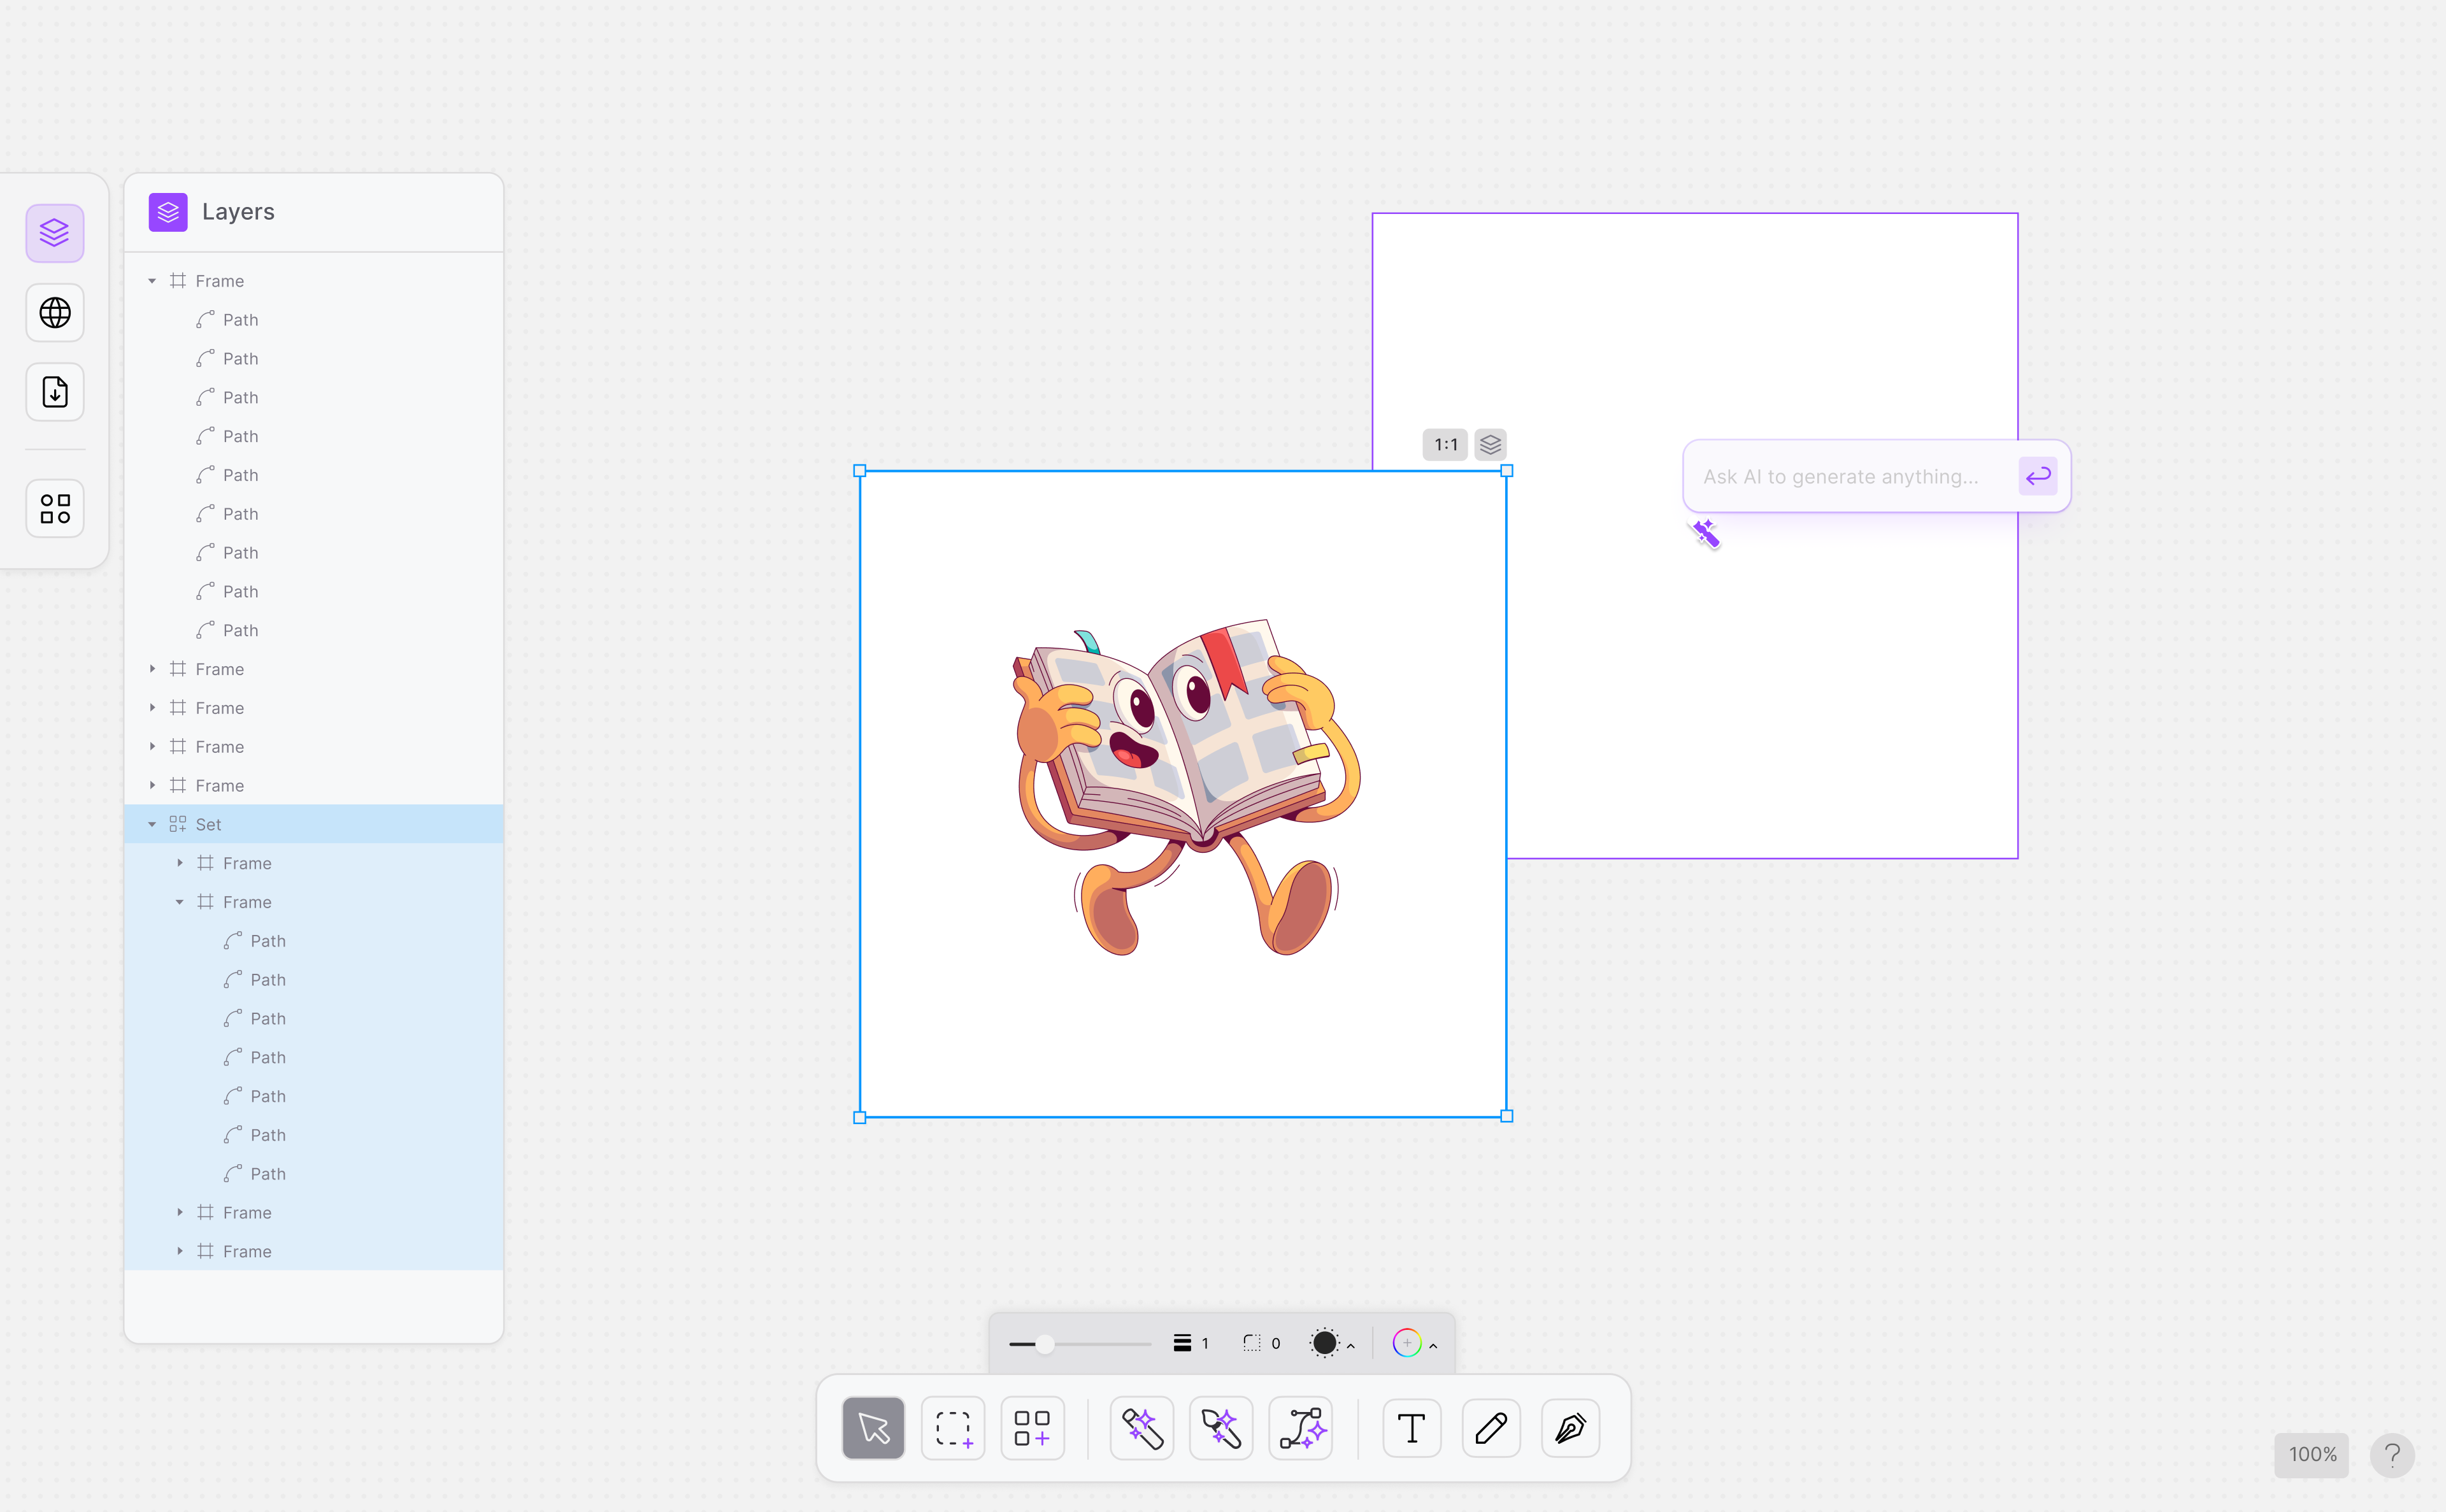The width and height of the screenshot is (2446, 1512).
Task: Submit the AI prompt with enter button
Action: point(2037,476)
